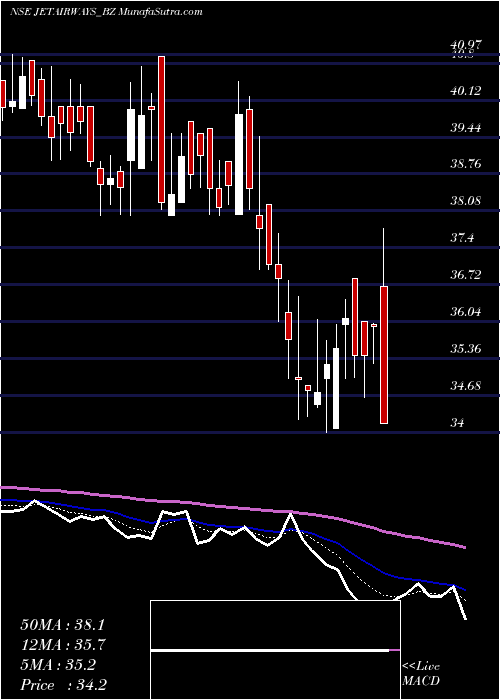Click the 12MA : 35.7 reading
500x700 pixels.
point(62,645)
